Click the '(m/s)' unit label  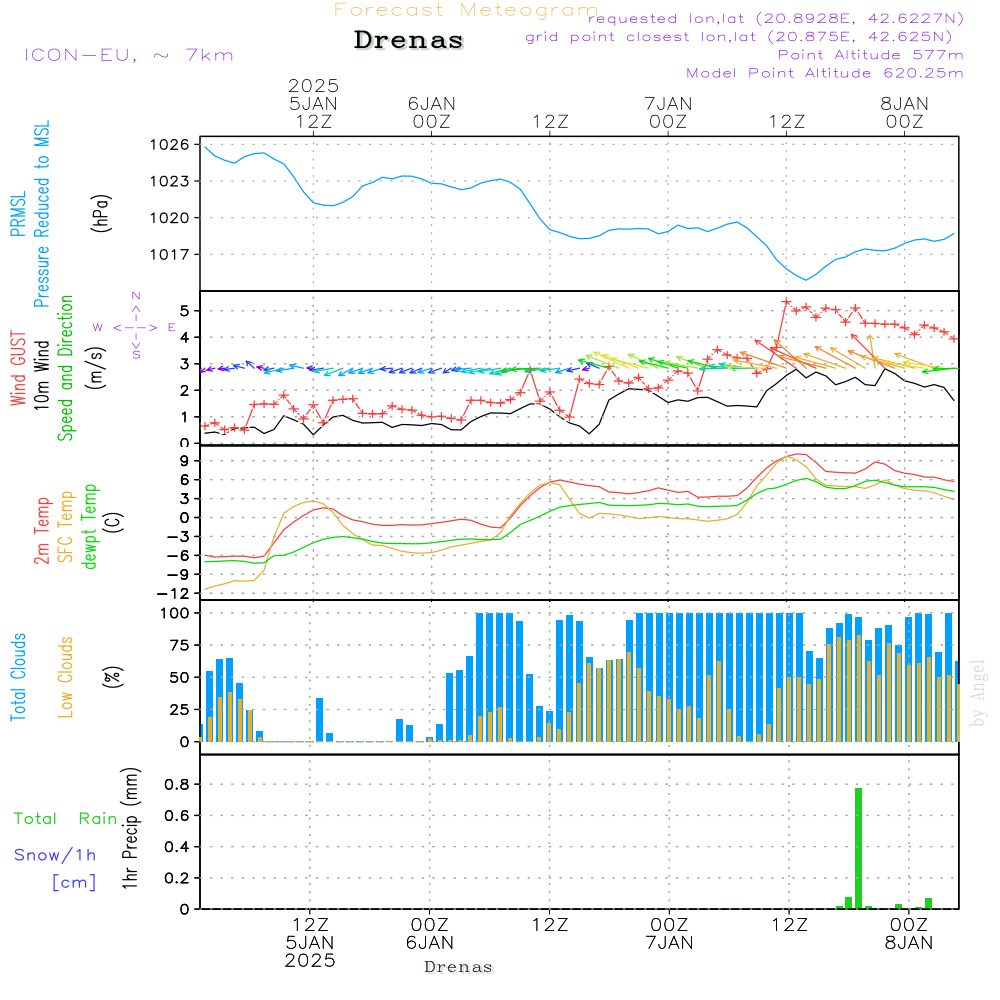96,368
